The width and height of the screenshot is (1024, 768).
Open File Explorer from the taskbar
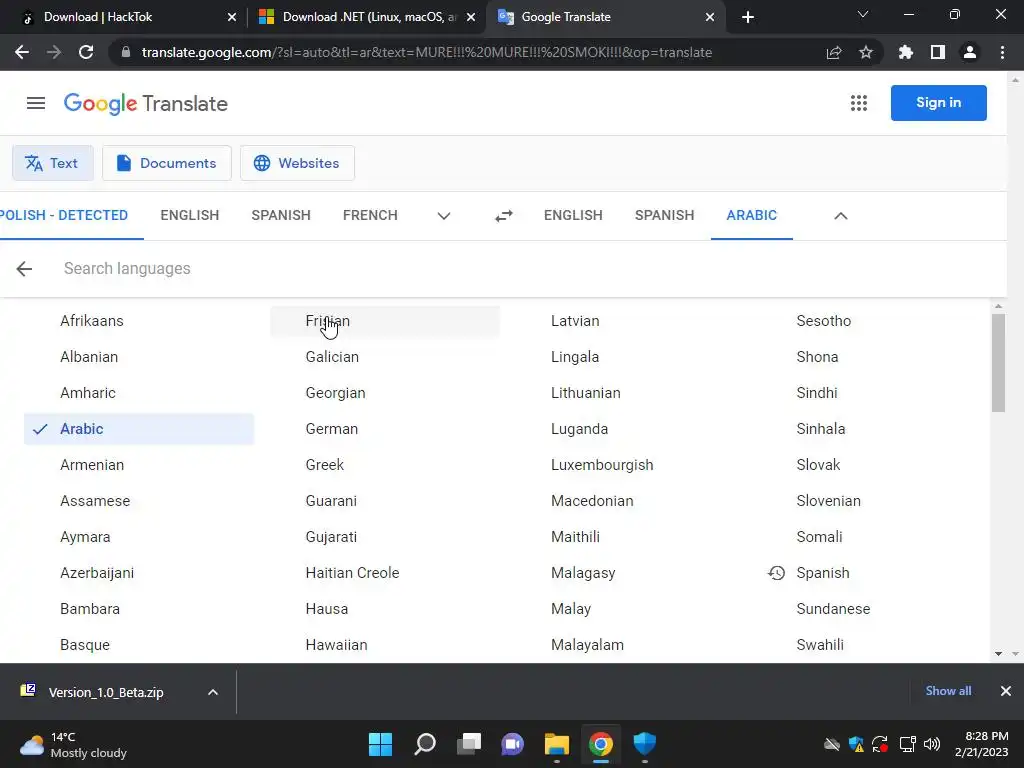[x=556, y=744]
